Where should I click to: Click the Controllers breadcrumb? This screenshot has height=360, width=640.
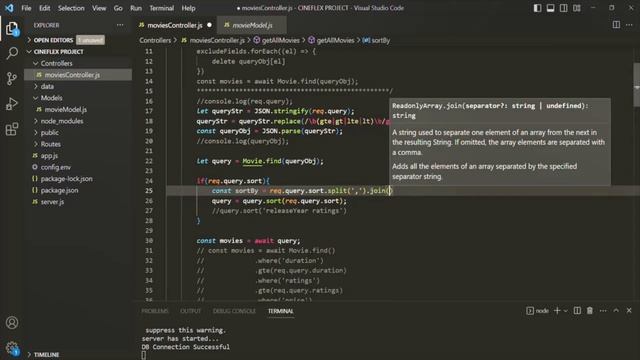point(155,40)
